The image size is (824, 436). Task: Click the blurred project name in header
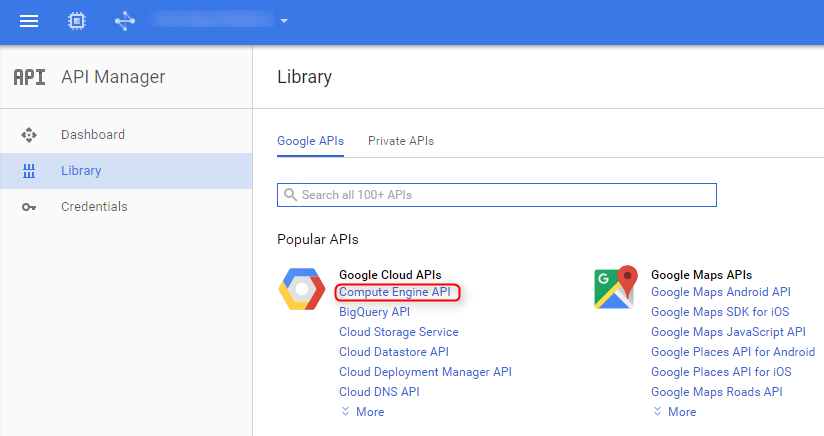click(x=212, y=20)
